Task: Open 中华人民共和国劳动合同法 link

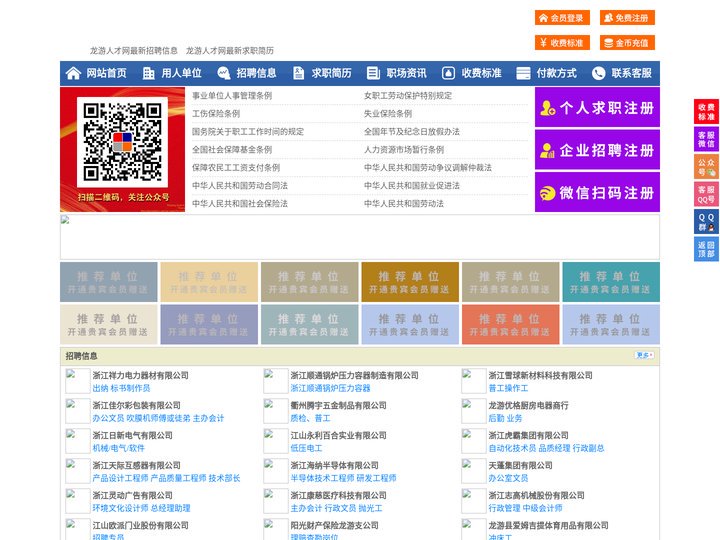Action: pyautogui.click(x=240, y=186)
